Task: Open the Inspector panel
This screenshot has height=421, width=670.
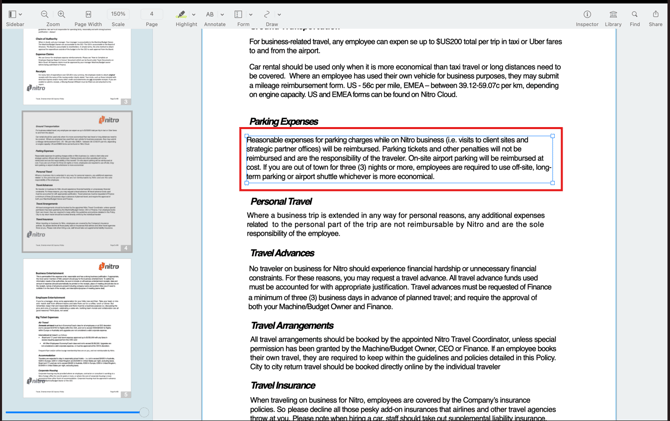Action: coord(587,14)
